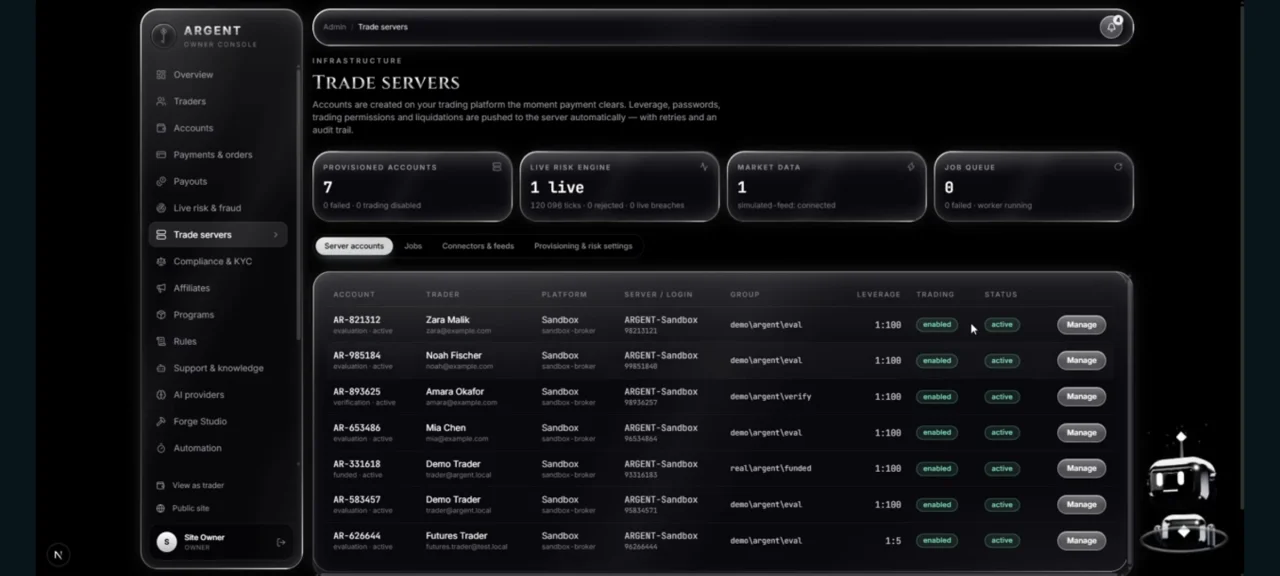
Task: Click group demo\argent\verify
Action: (x=770, y=397)
